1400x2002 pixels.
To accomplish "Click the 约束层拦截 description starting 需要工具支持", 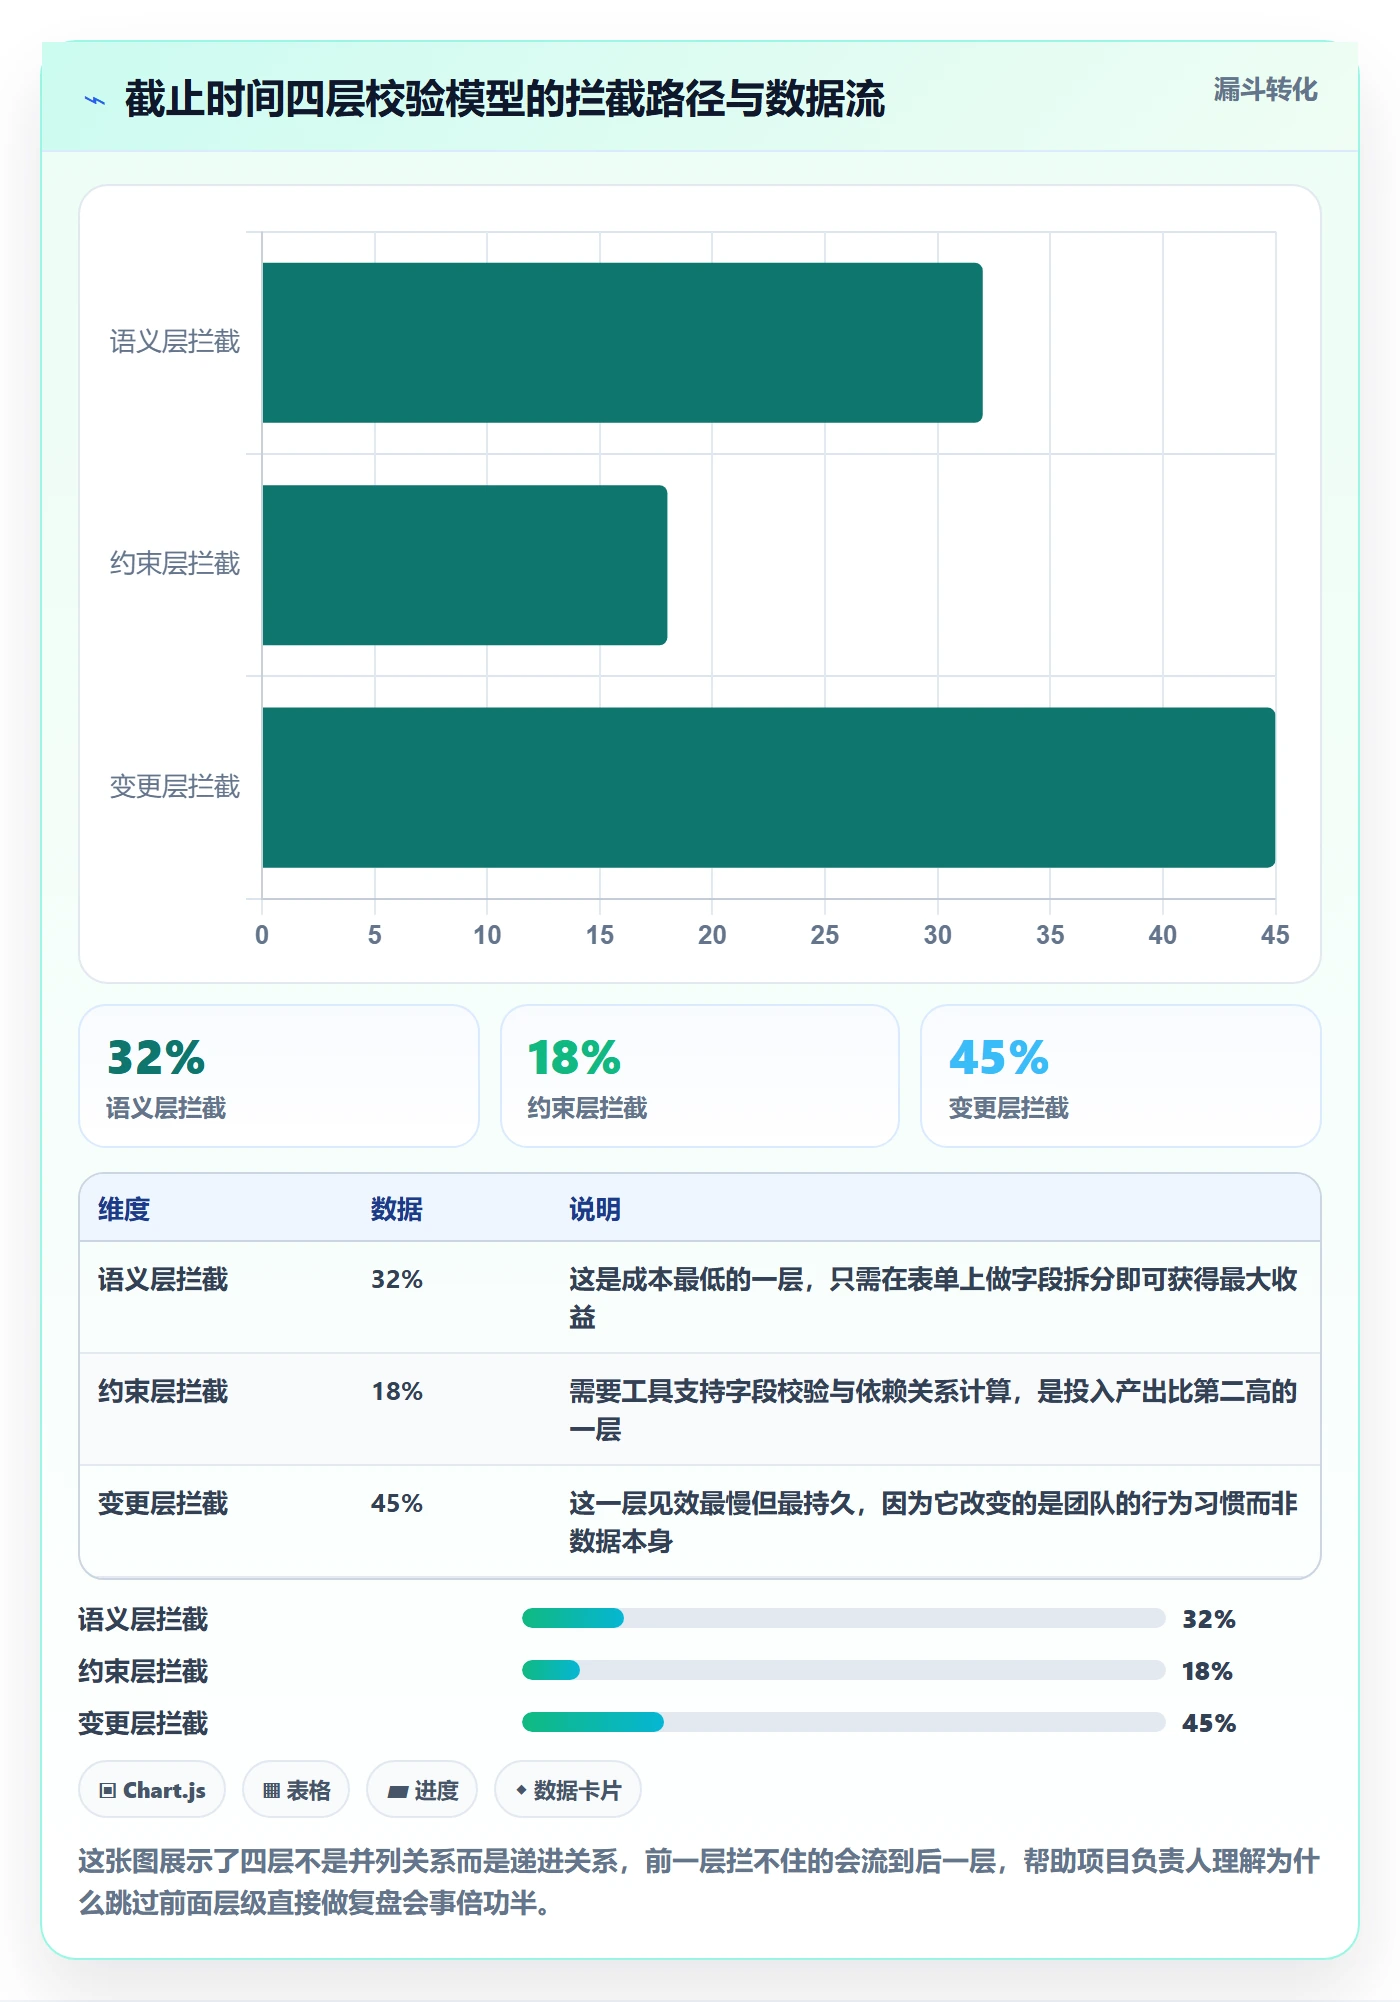I will point(934,1410).
